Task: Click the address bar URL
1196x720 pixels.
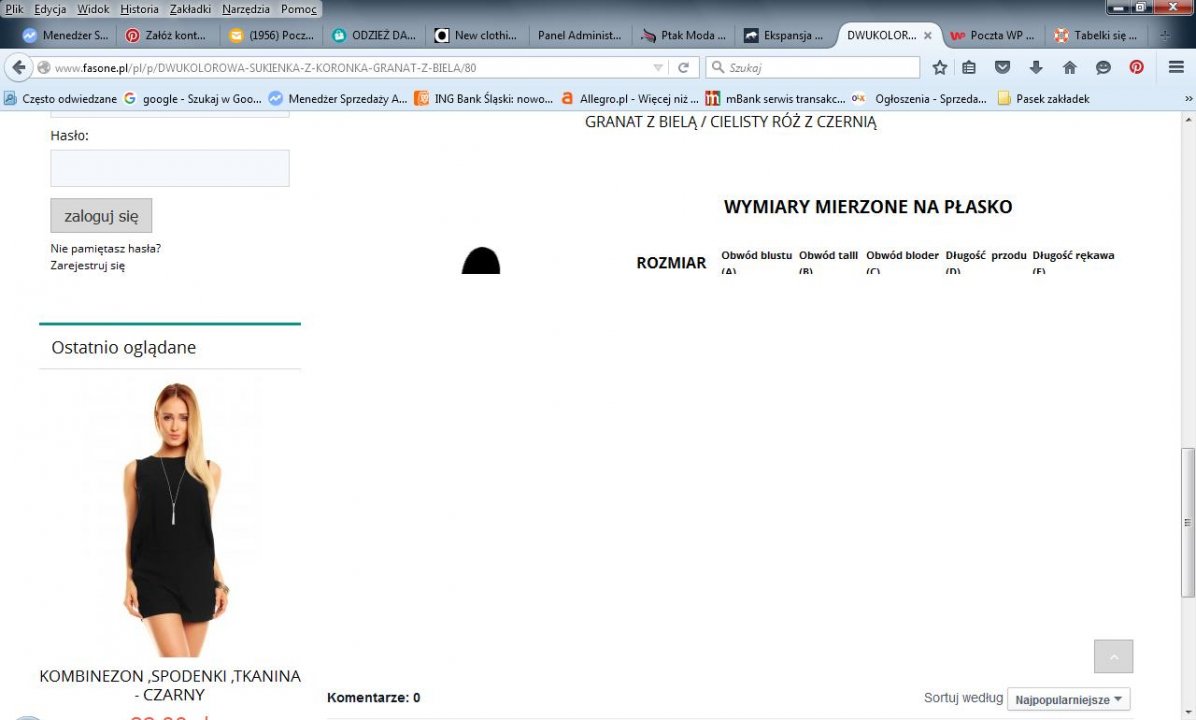Action: click(265, 67)
